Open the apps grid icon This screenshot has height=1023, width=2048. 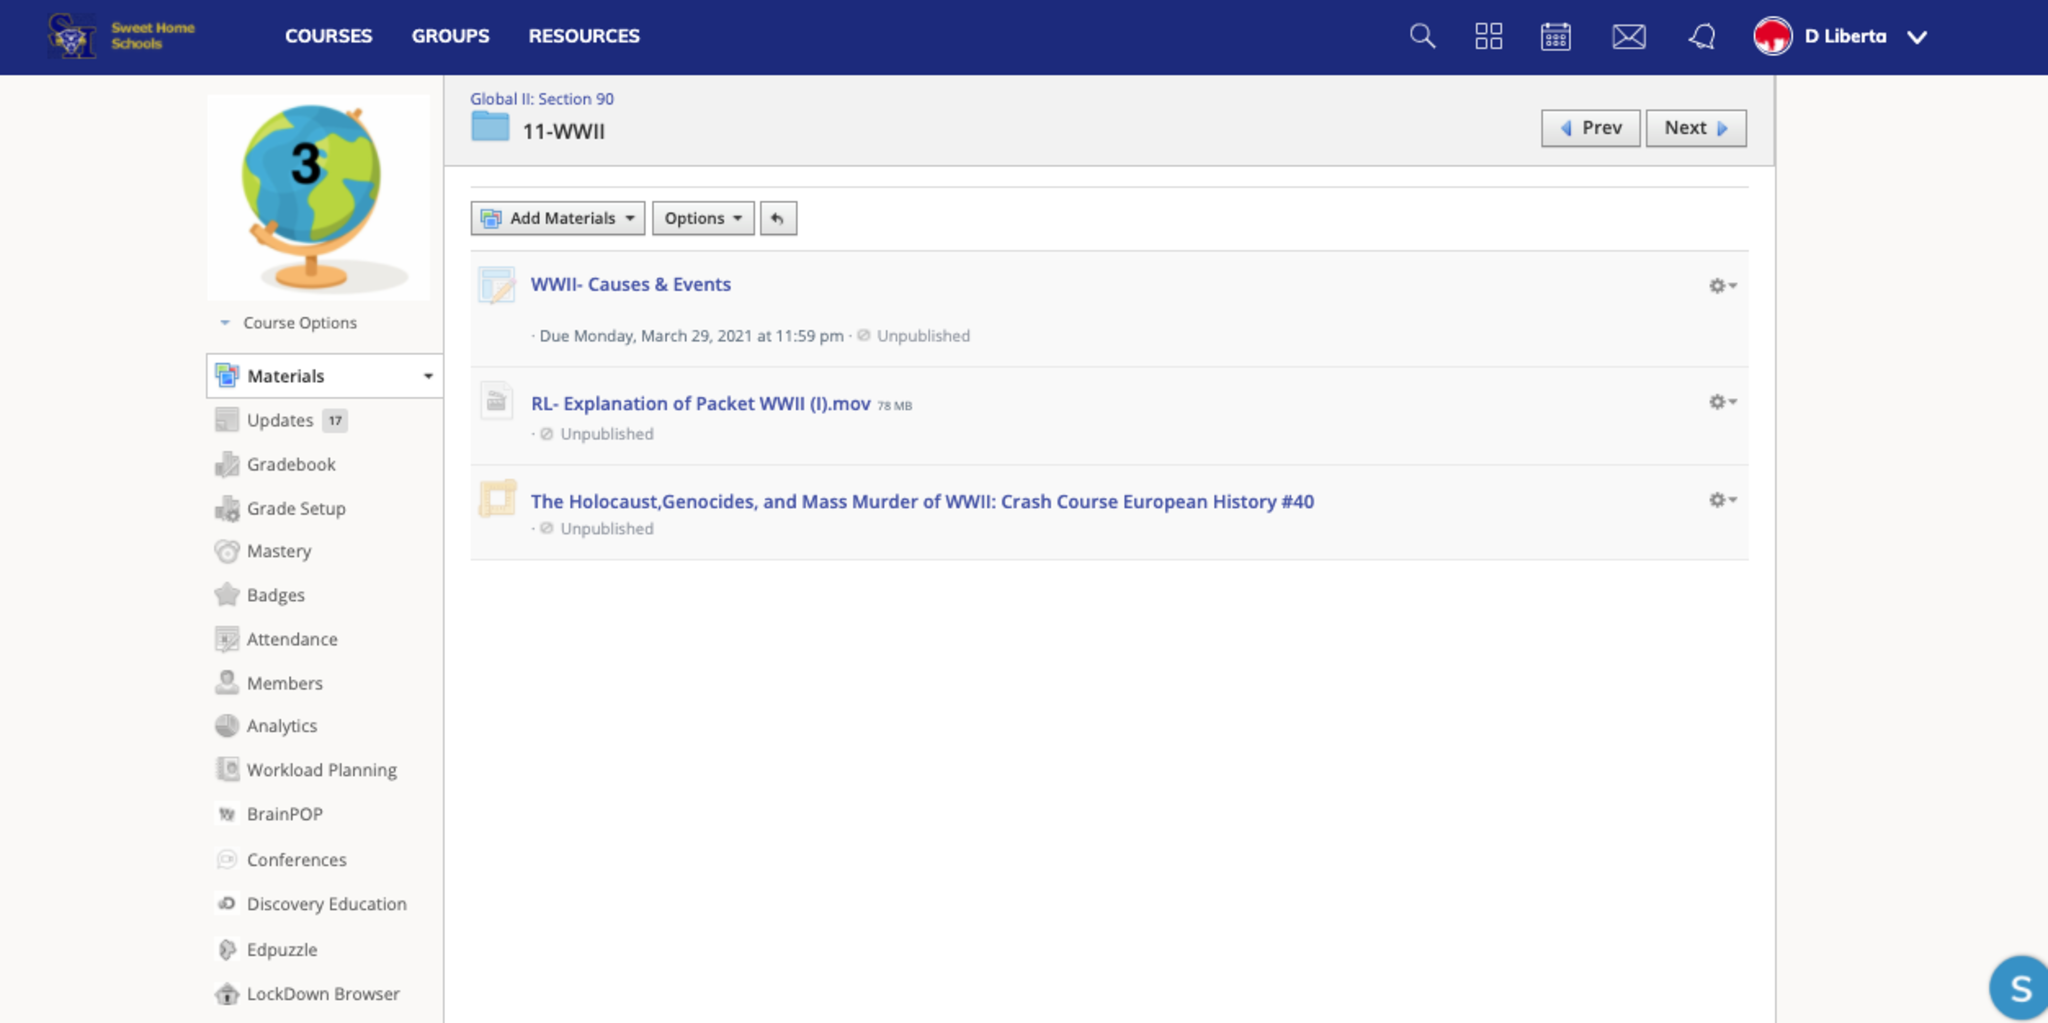(1488, 37)
